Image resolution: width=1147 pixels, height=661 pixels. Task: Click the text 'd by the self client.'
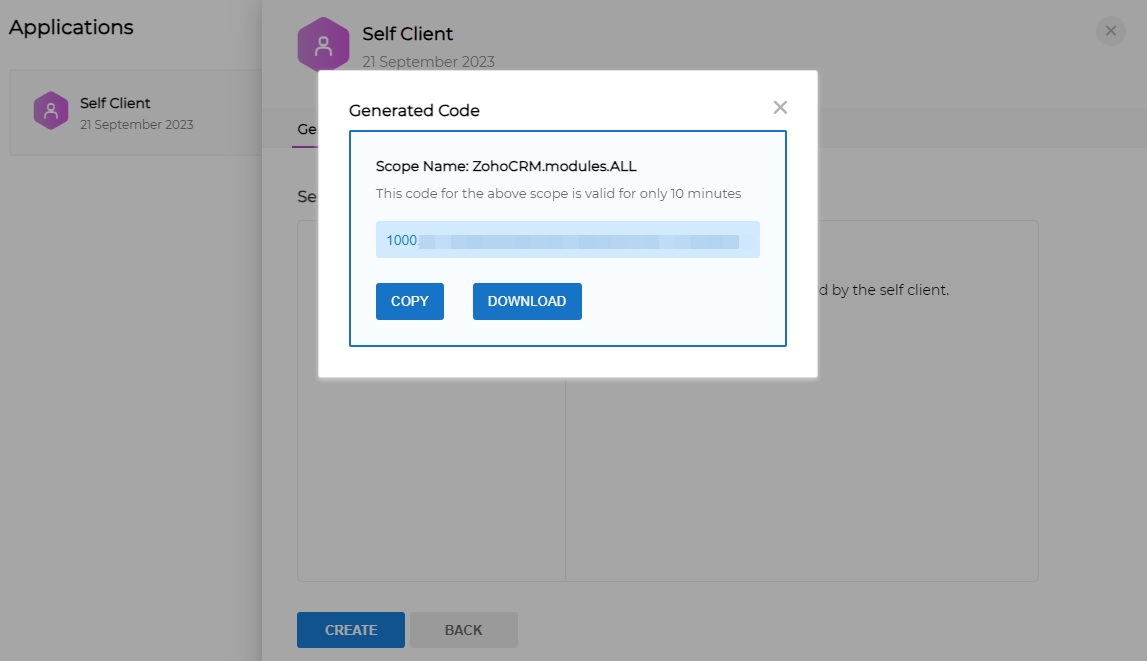click(x=884, y=290)
